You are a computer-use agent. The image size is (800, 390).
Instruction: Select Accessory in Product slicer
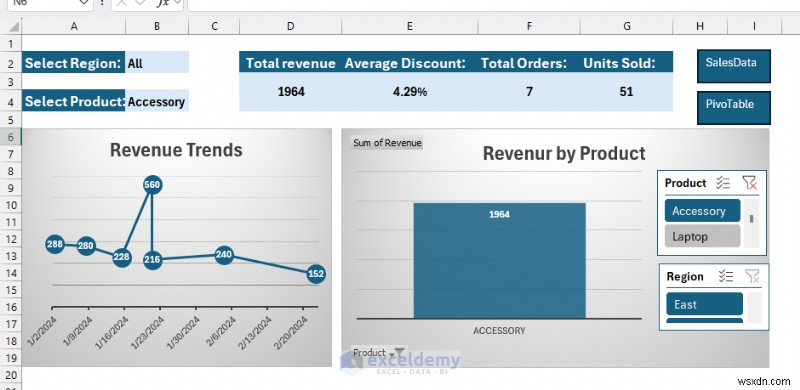click(x=702, y=211)
